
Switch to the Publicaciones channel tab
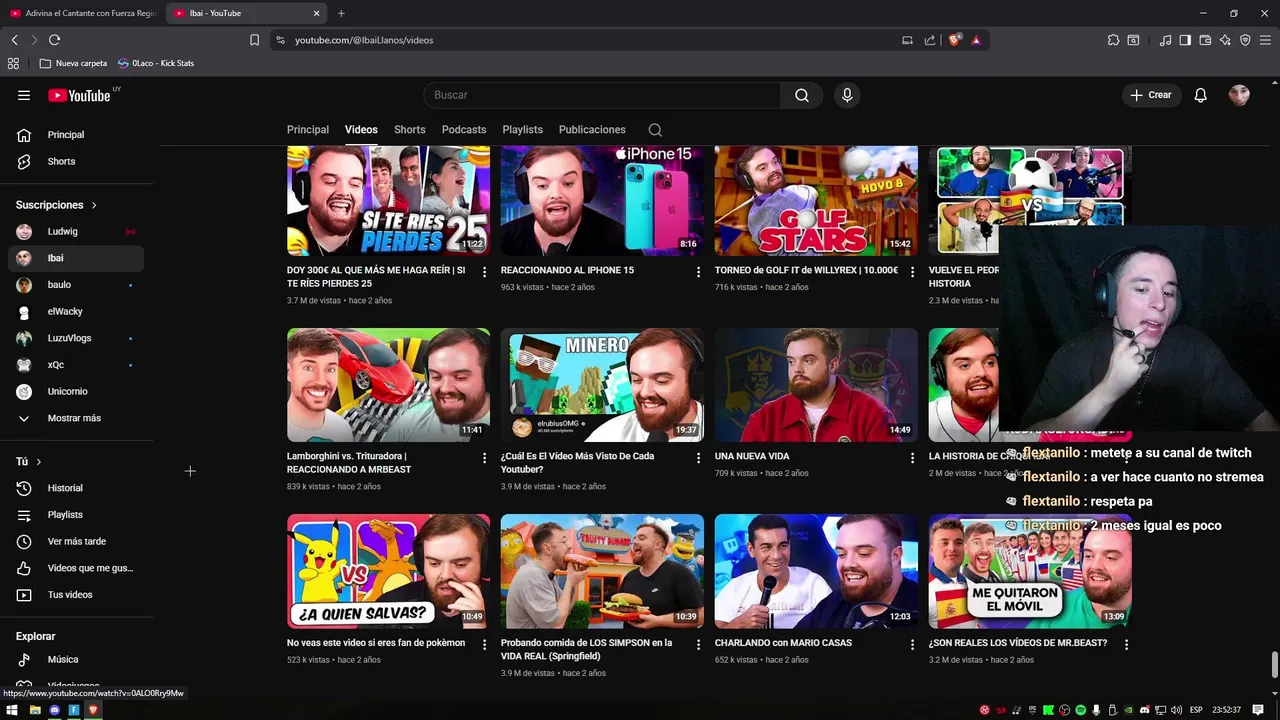pos(592,130)
